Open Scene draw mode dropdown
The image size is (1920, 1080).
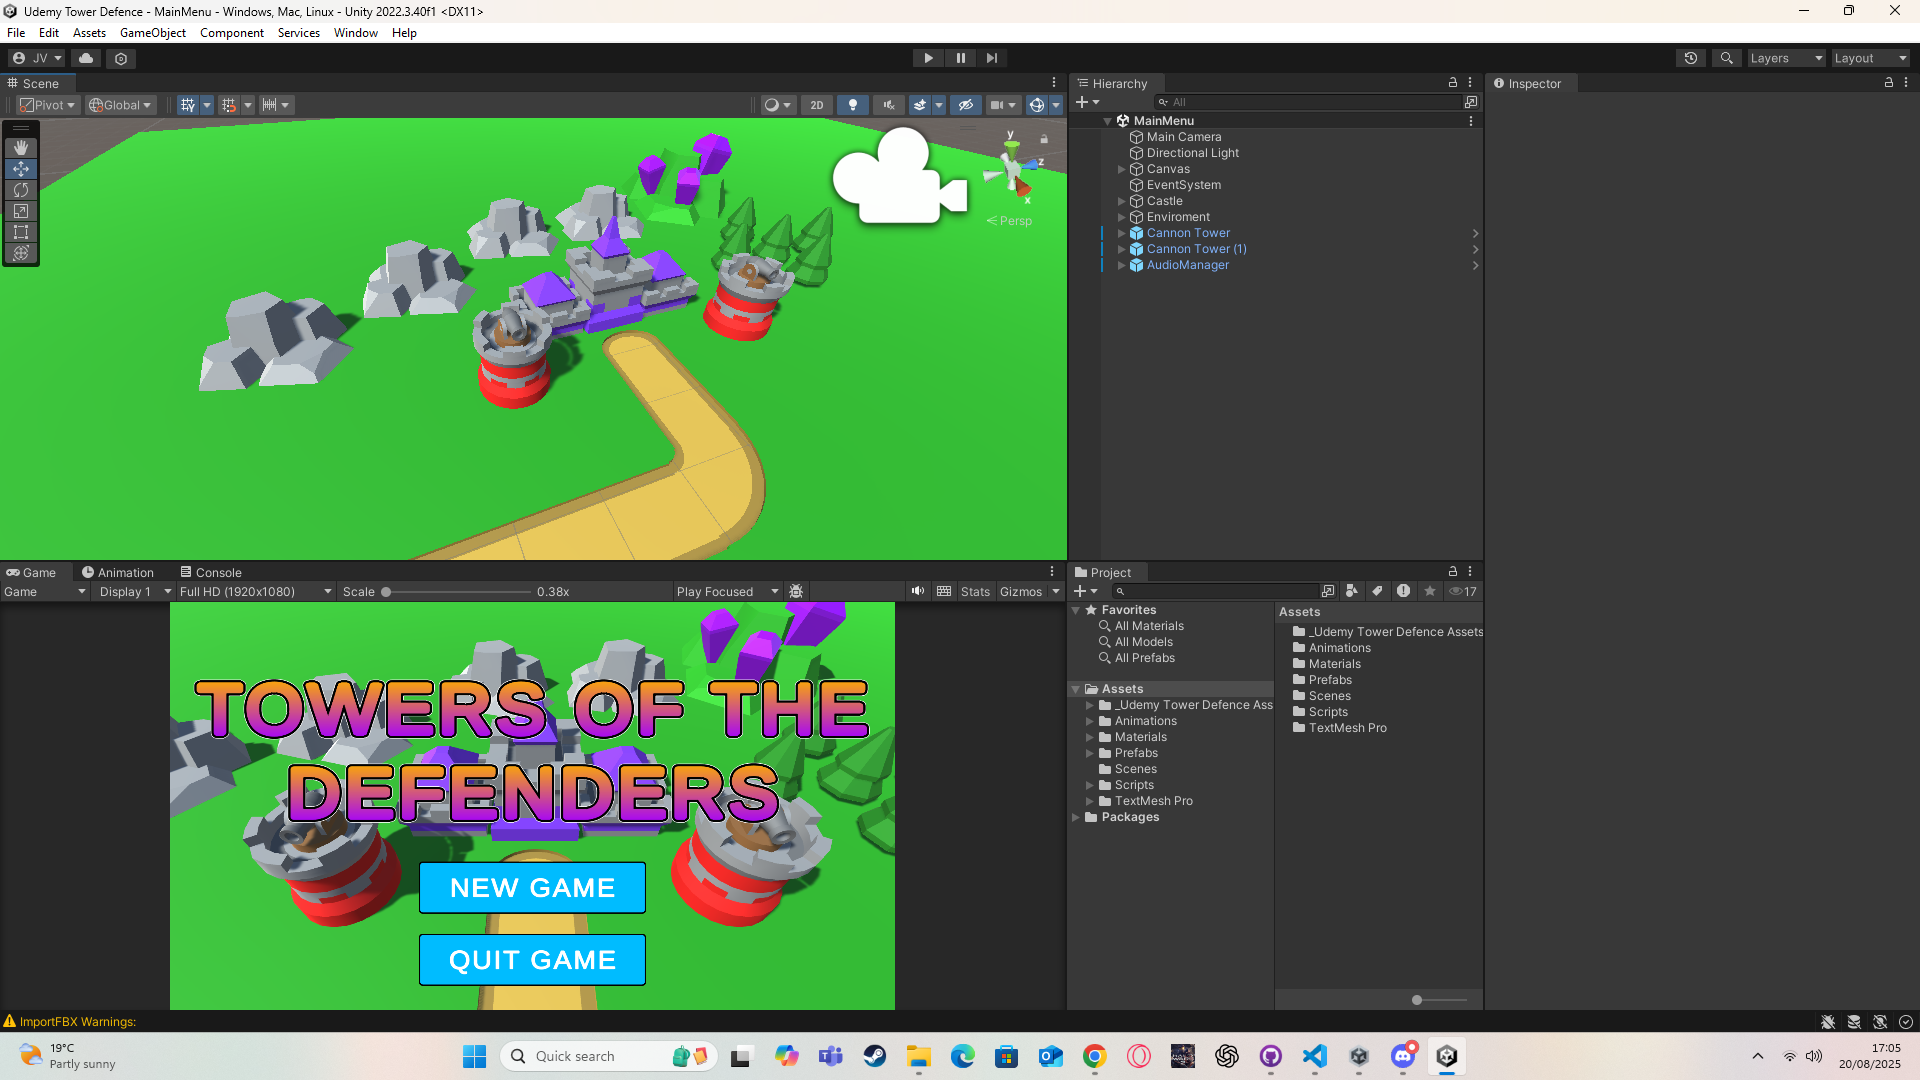777,105
